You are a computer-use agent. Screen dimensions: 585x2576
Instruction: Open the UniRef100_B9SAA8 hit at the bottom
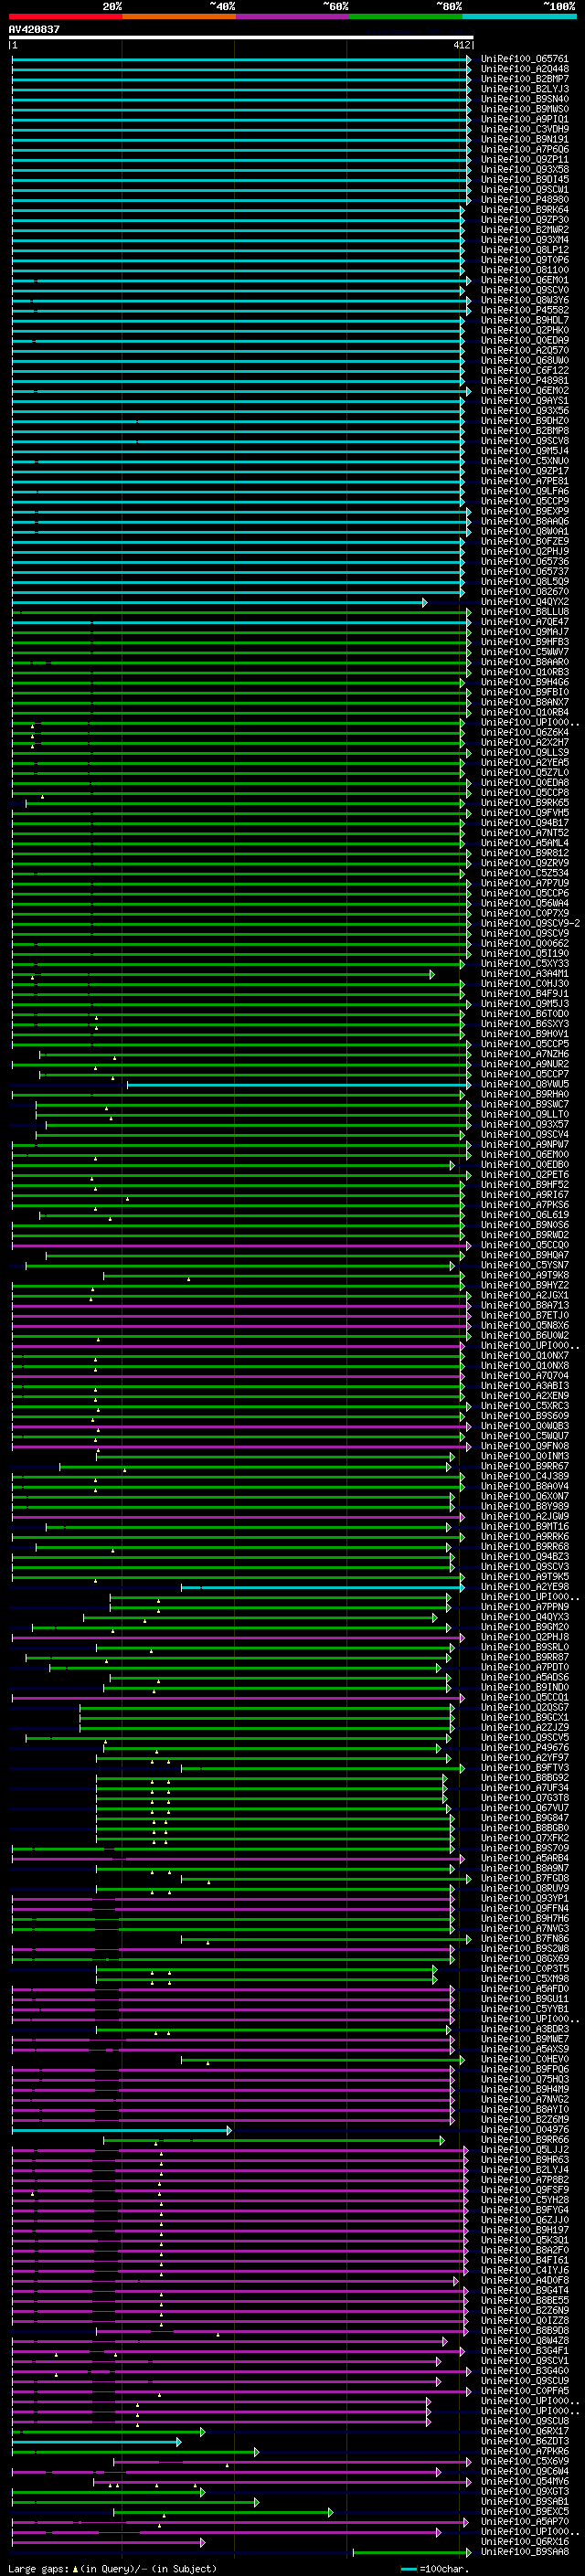524,2552
